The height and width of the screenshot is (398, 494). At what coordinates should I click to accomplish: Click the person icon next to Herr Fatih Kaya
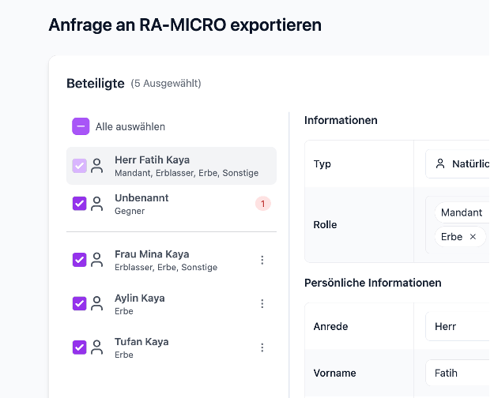click(97, 166)
